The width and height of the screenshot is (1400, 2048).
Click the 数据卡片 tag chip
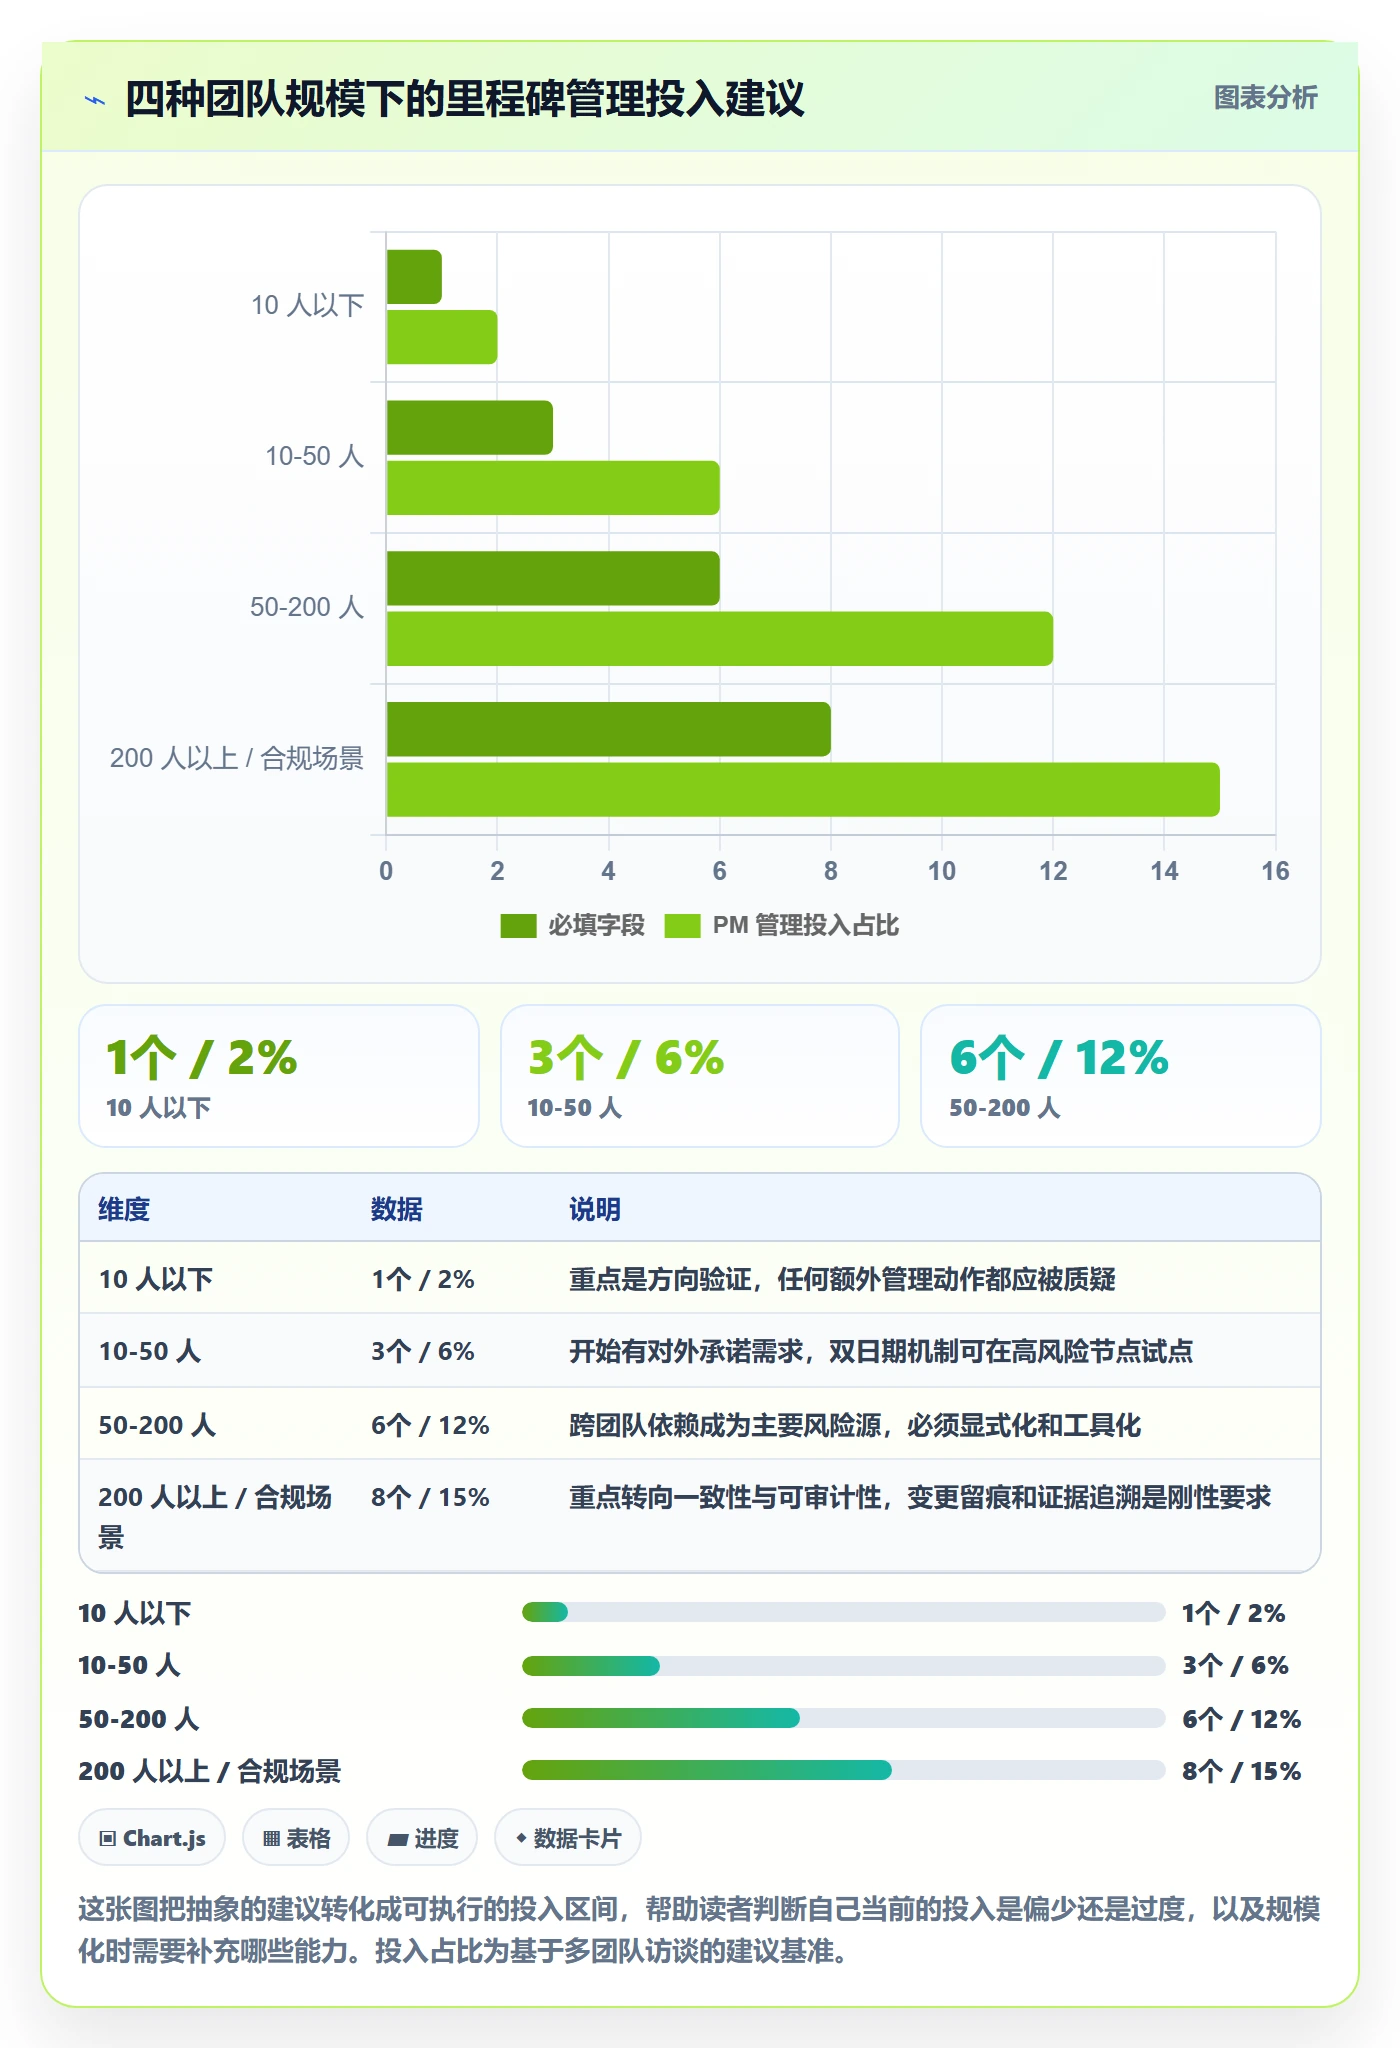(568, 1838)
